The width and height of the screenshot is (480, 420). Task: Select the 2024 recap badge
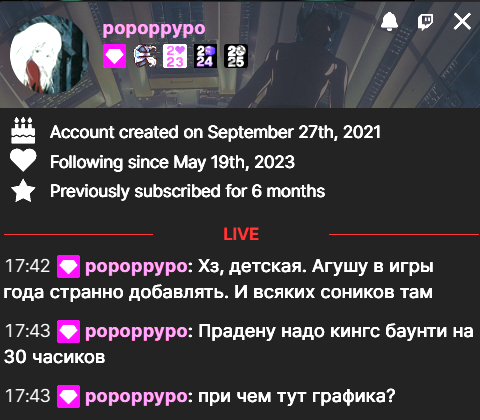click(205, 56)
